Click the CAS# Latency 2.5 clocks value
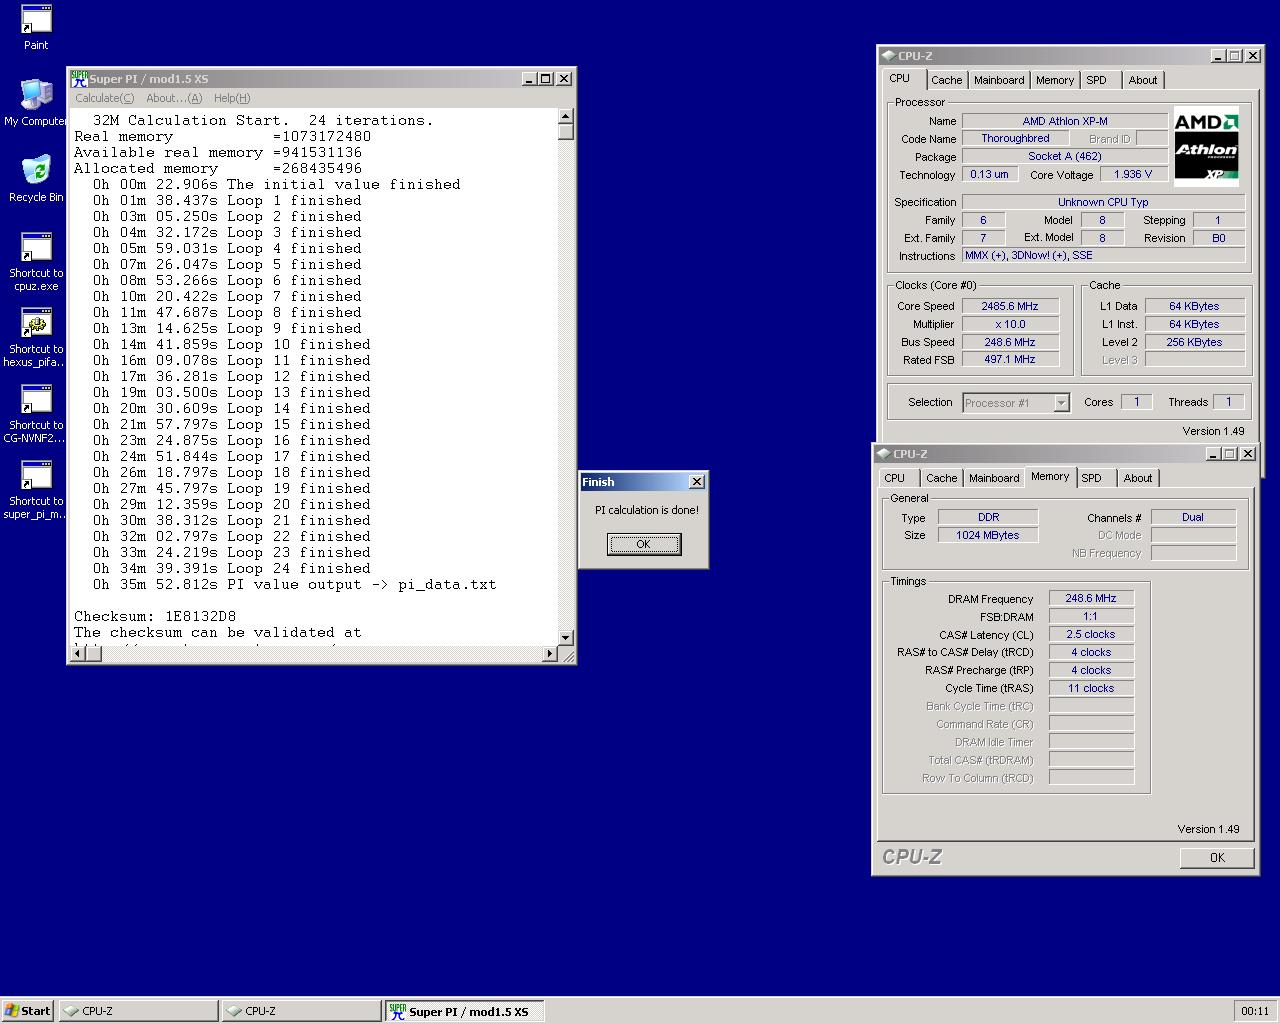Screen dimensions: 1280x1024 pos(1091,634)
